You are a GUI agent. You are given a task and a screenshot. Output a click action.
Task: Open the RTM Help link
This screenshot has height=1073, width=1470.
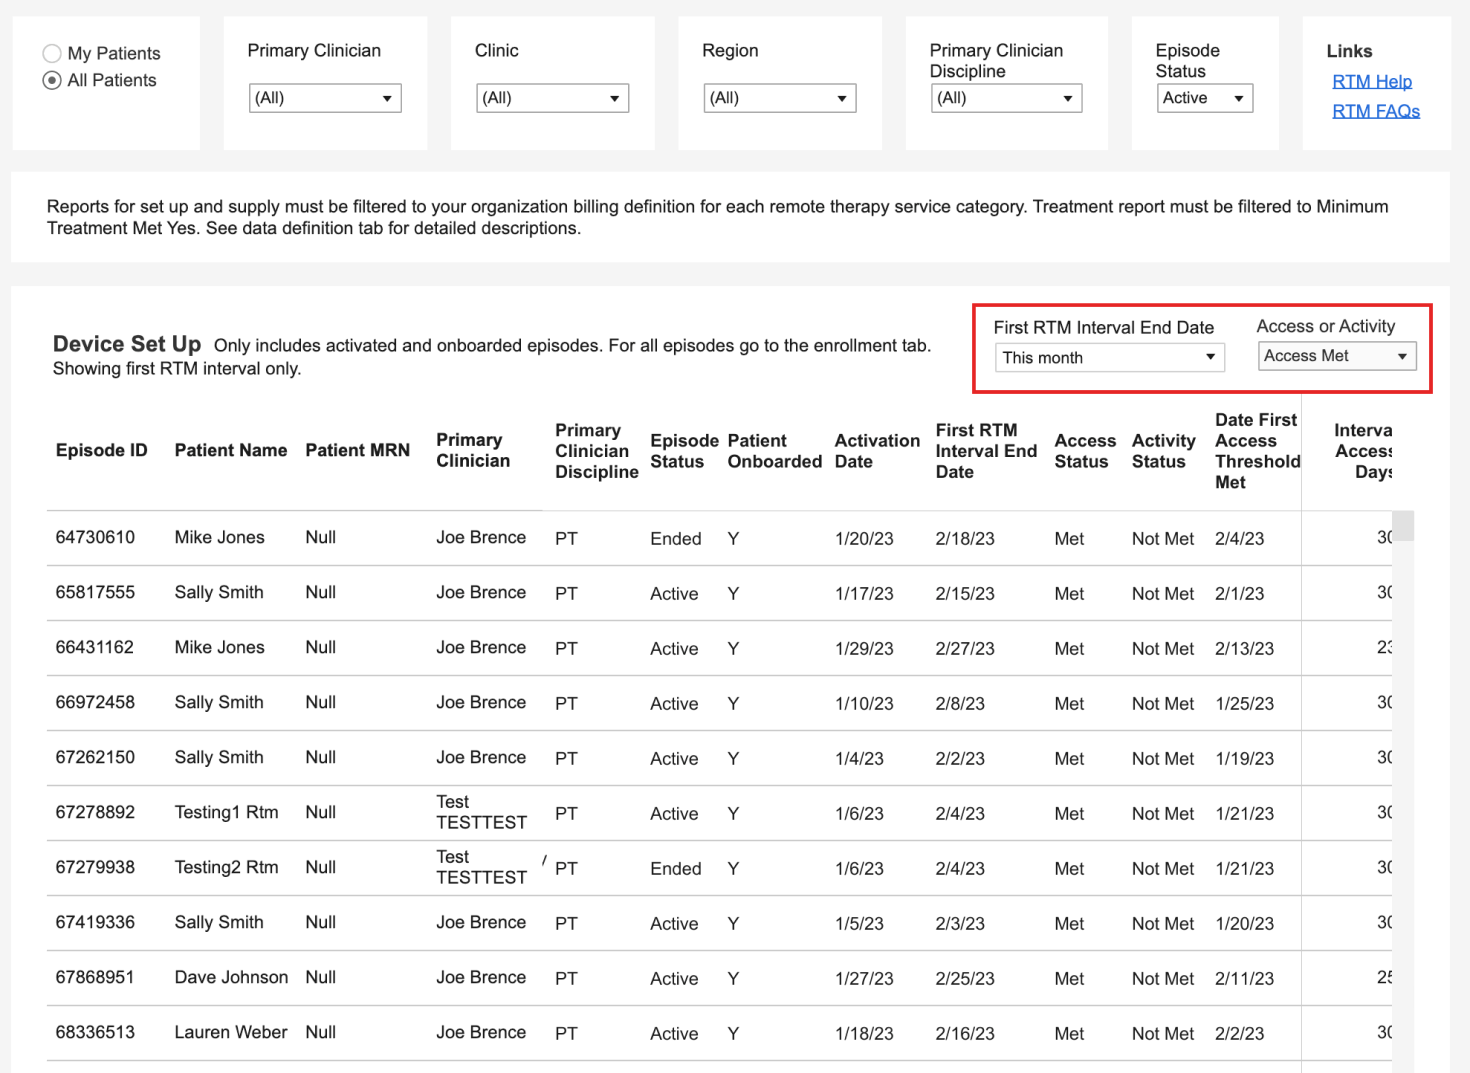(x=1371, y=82)
